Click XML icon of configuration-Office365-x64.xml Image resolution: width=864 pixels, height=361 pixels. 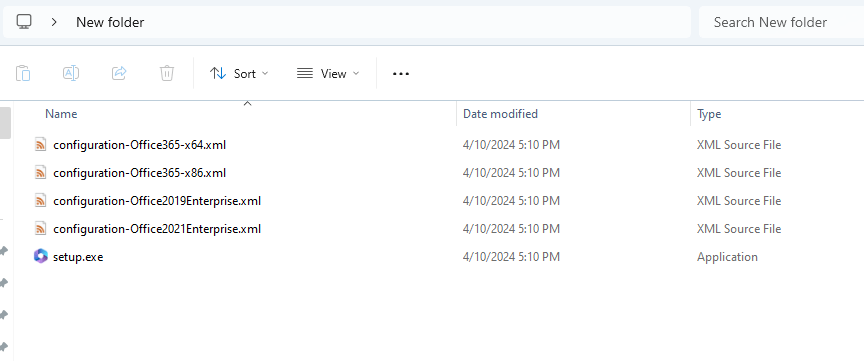click(40, 145)
